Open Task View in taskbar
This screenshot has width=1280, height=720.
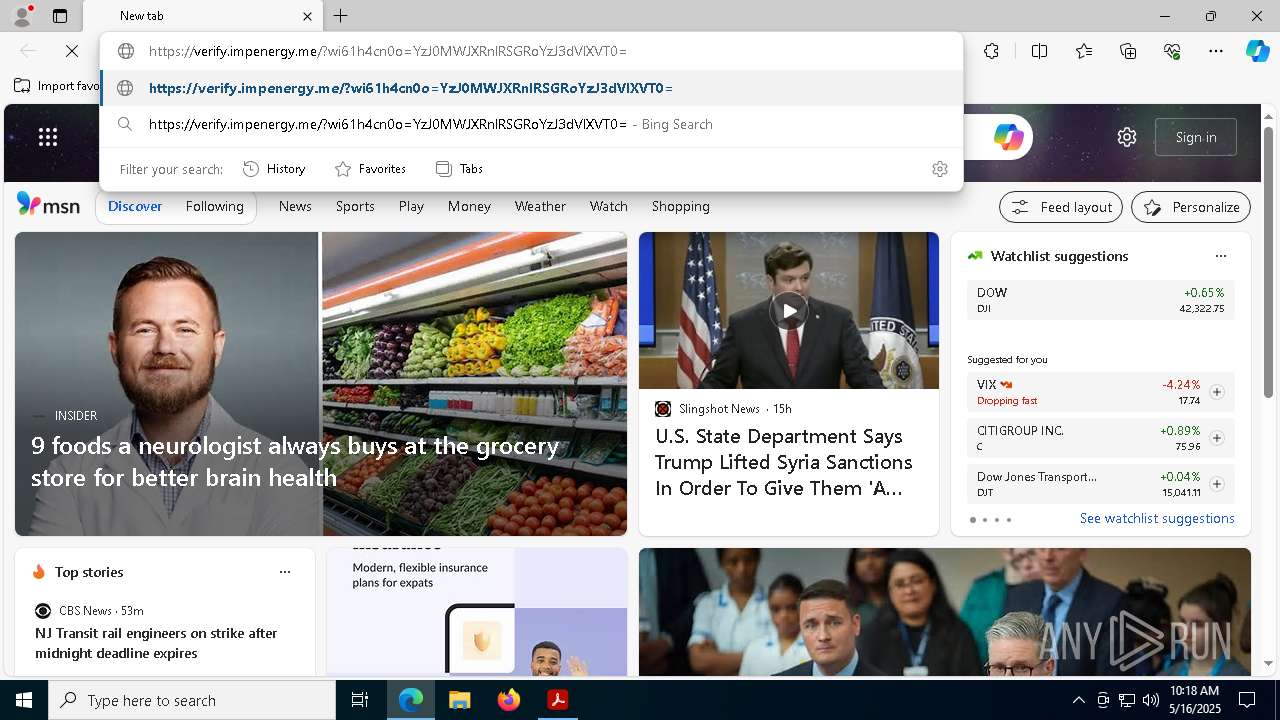point(360,700)
